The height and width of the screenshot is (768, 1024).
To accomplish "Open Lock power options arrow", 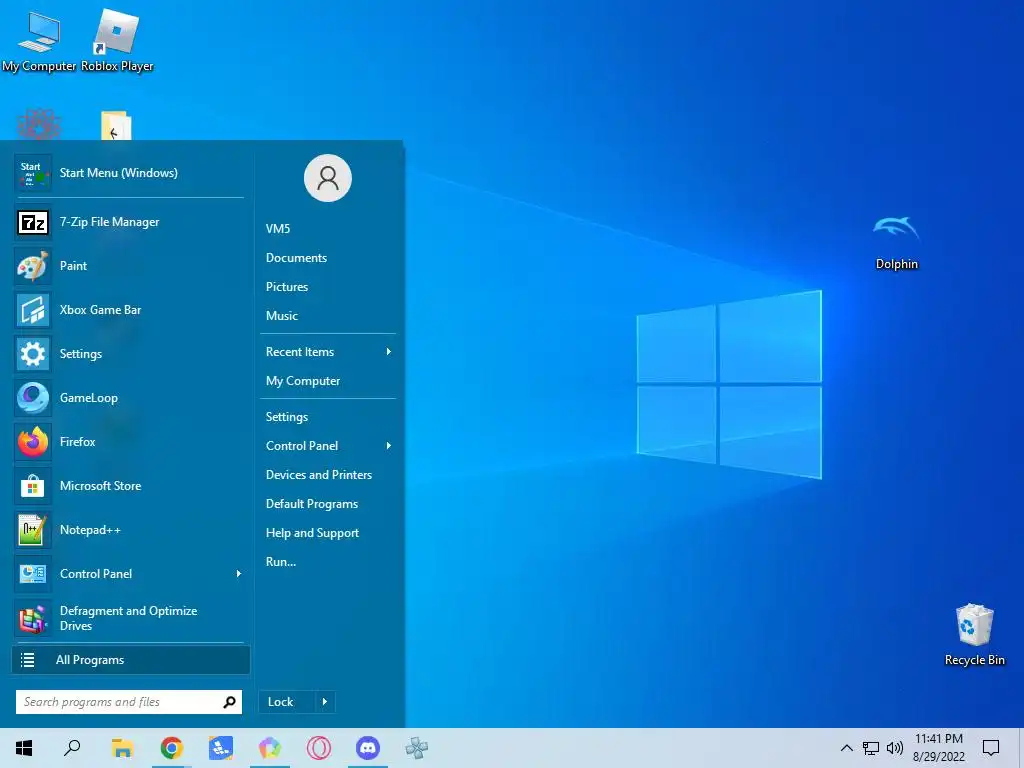I will point(325,702).
